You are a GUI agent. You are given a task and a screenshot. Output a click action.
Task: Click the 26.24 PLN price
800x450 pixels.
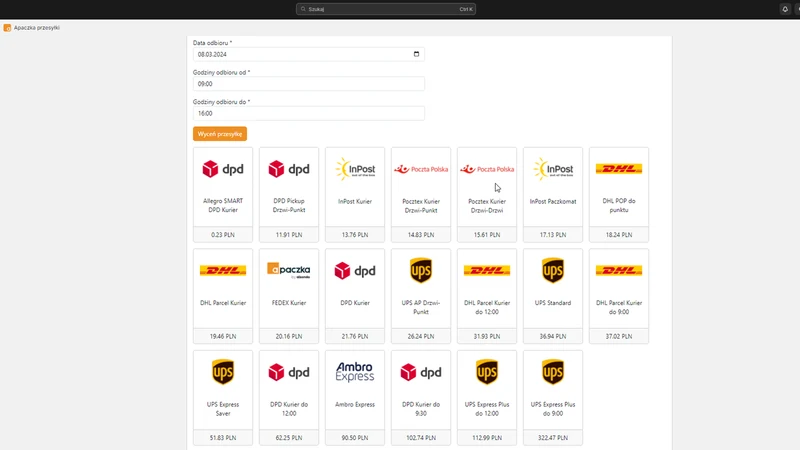(421, 336)
